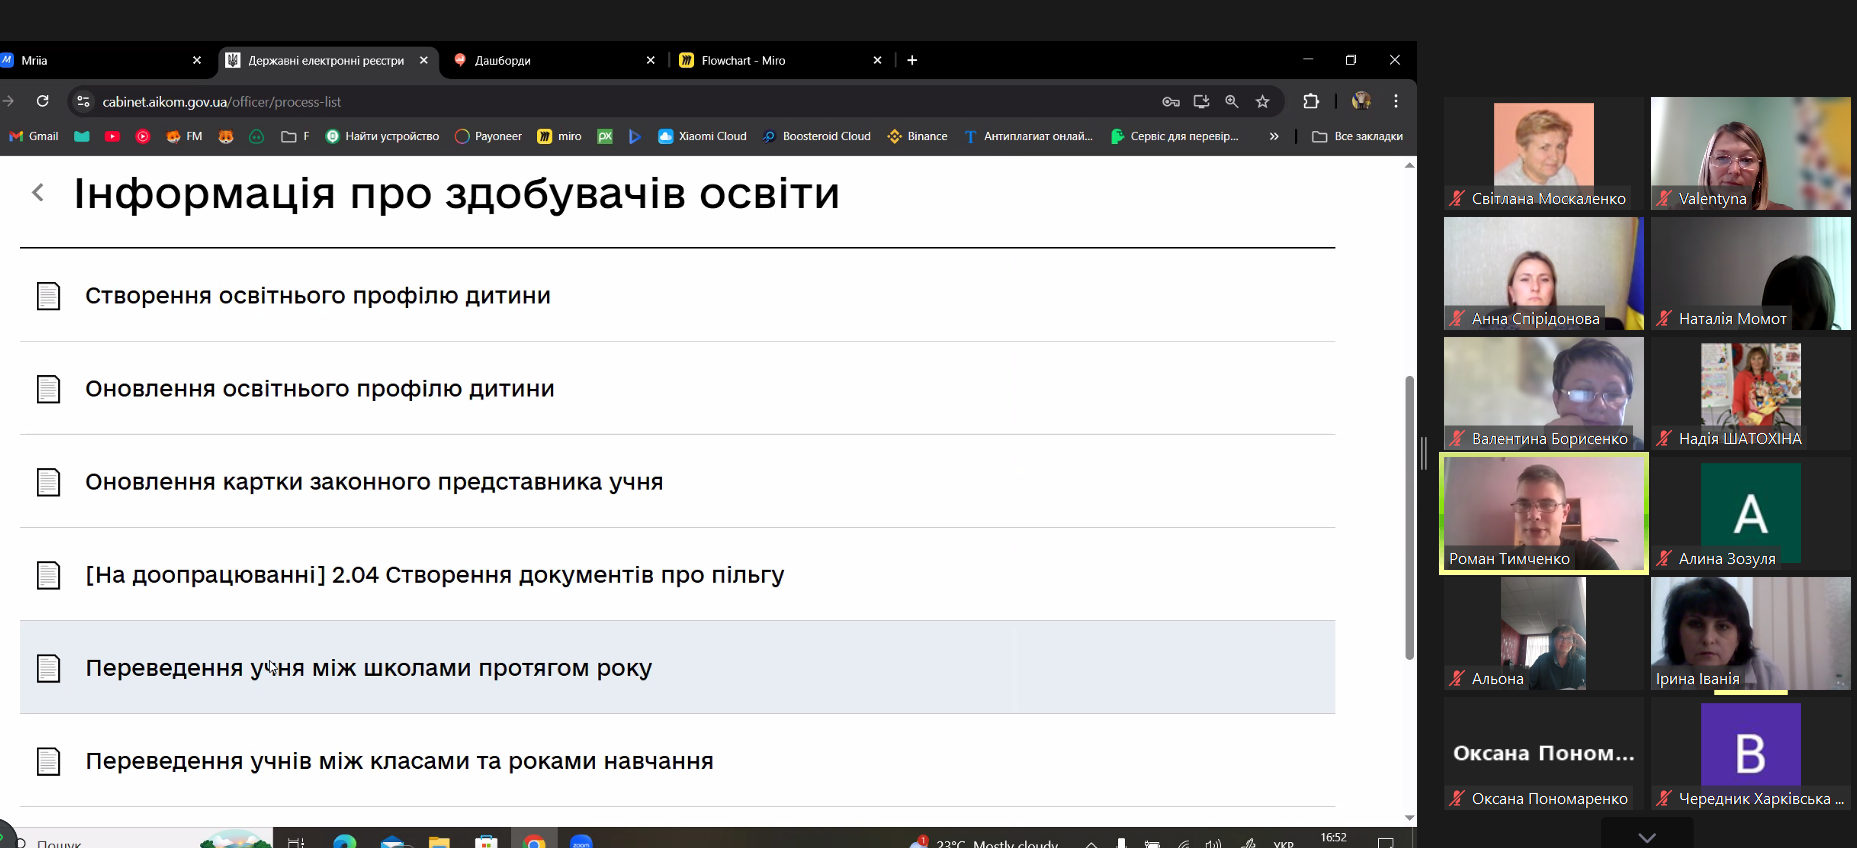
Task: Click the zoom magnifier icon in address bar
Action: pyautogui.click(x=1232, y=101)
